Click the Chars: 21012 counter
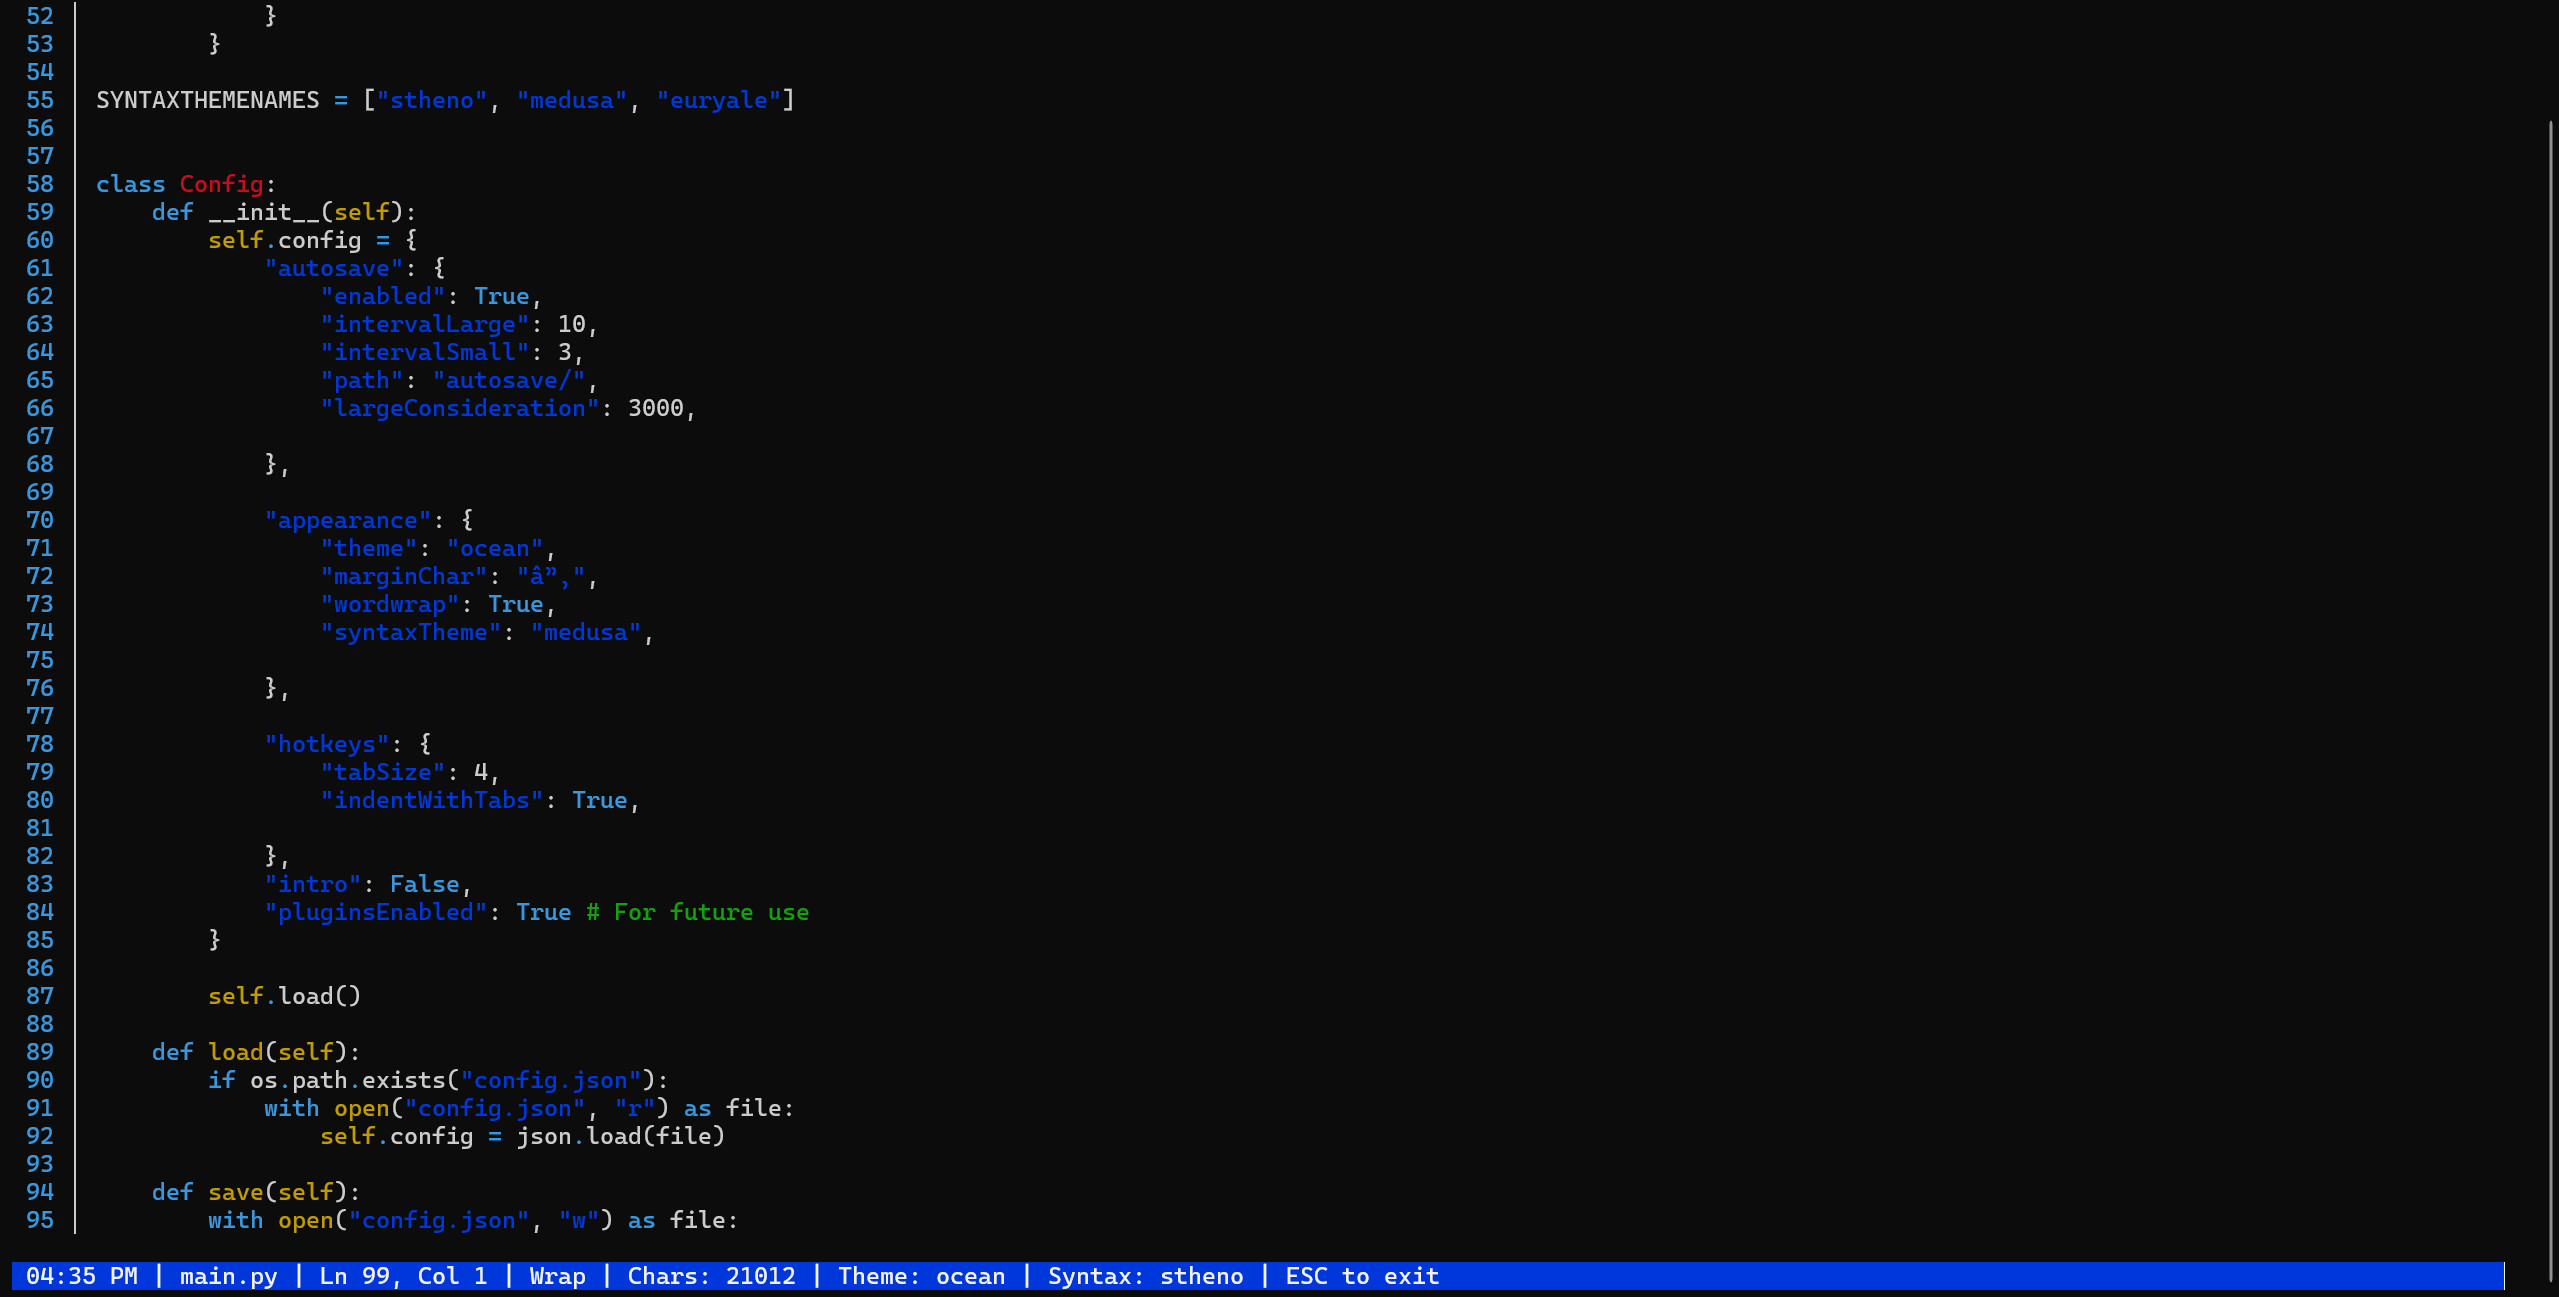The width and height of the screenshot is (2559, 1297). coord(711,1276)
